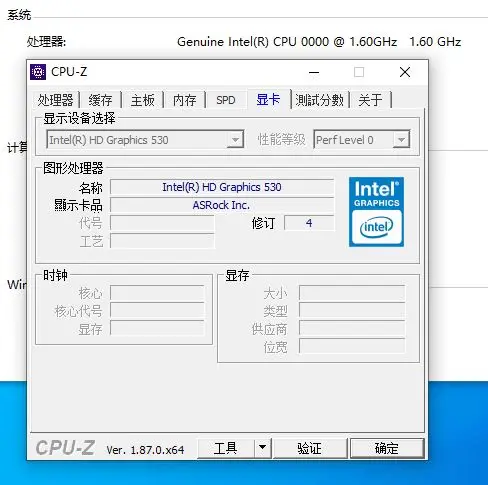Click the 位宽 bus width field
Viewport: 488px width, 485px height.
352,347
